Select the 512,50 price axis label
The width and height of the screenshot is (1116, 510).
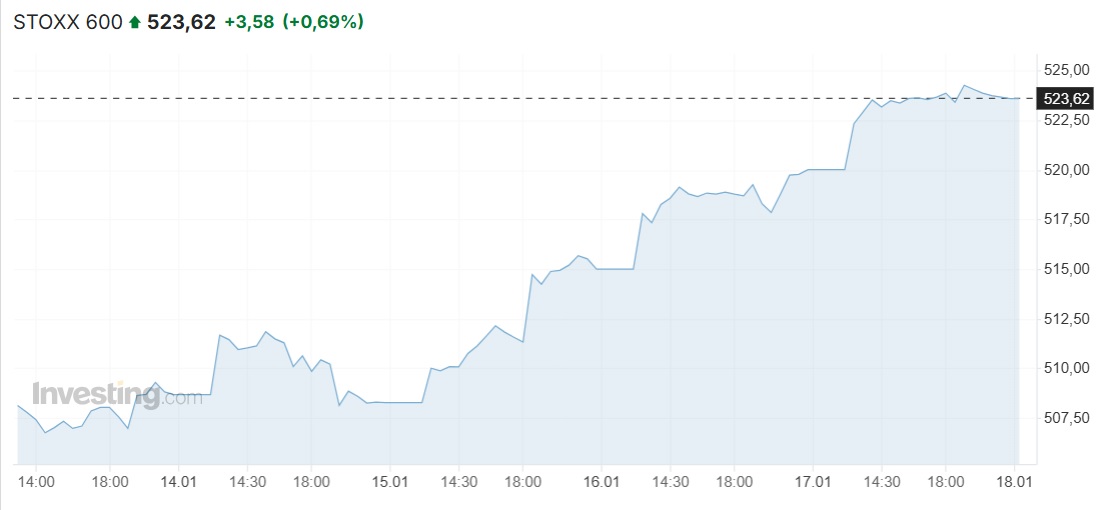pyautogui.click(x=1066, y=319)
